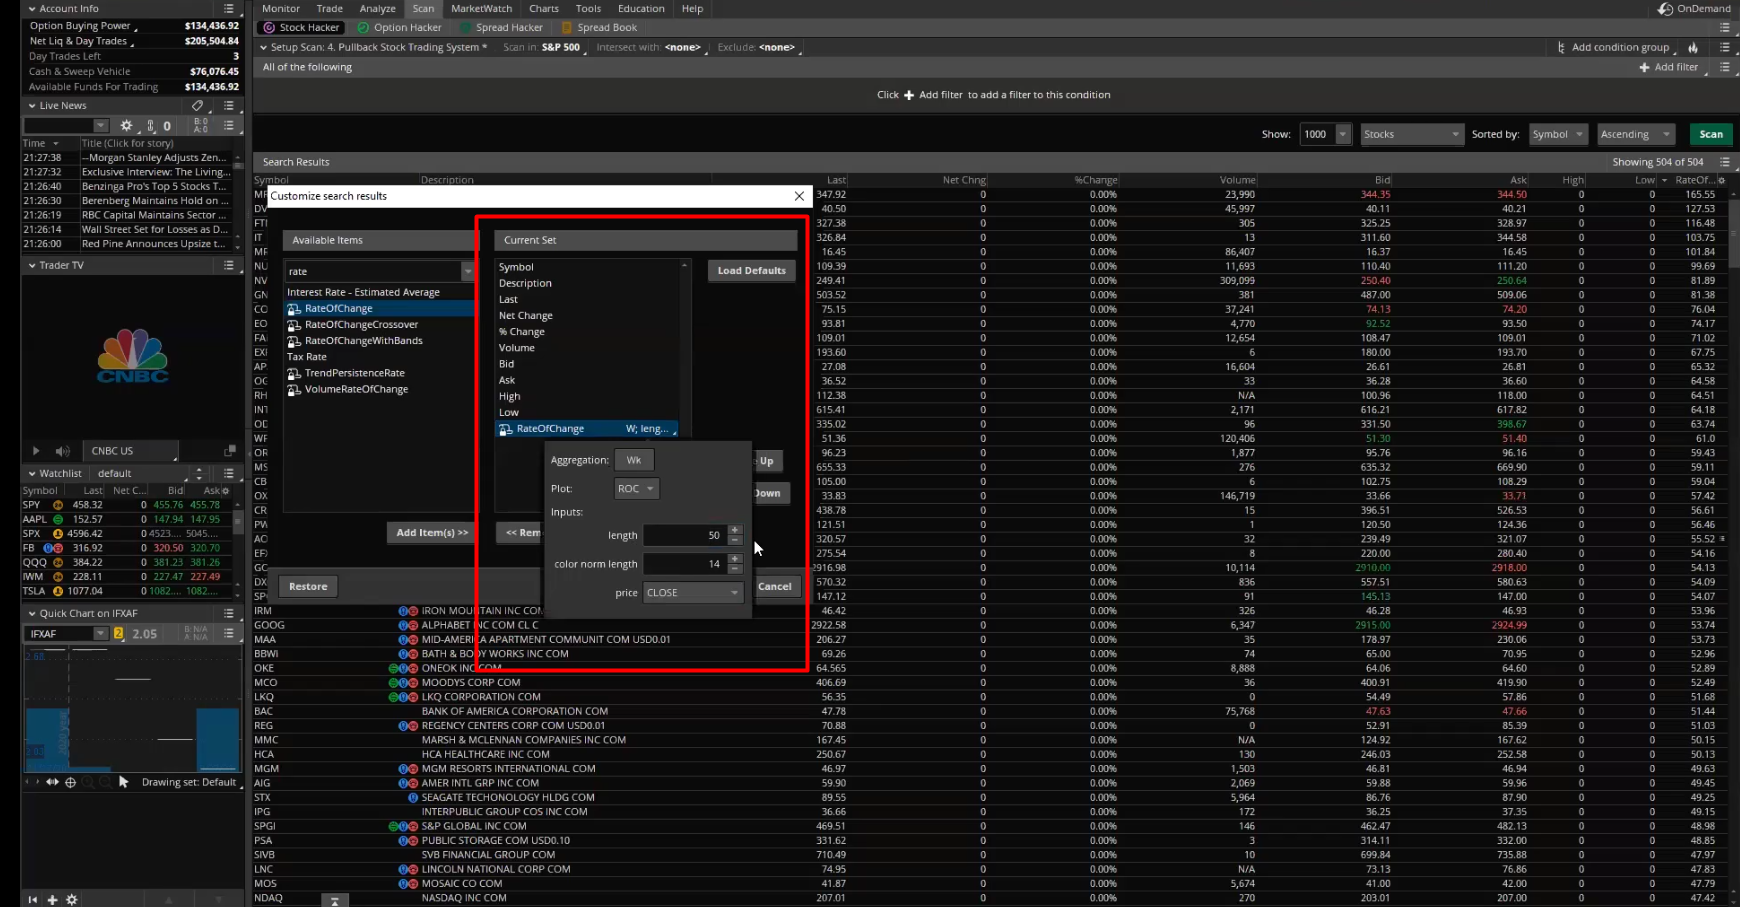1740x907 pixels.
Task: Open the Live News header menu icon
Action: [229, 105]
